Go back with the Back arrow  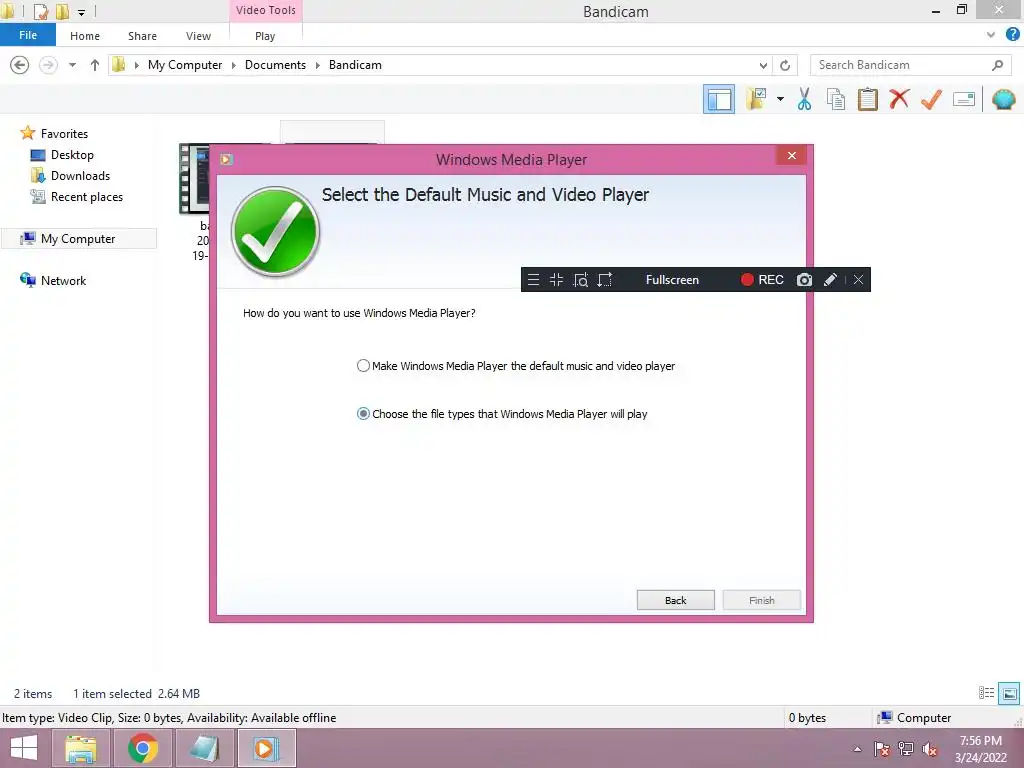(20, 65)
